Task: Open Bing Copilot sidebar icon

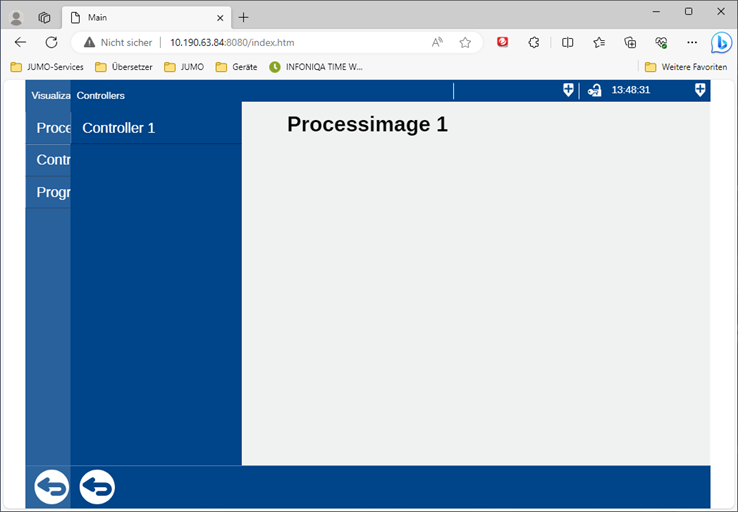Action: click(x=720, y=43)
